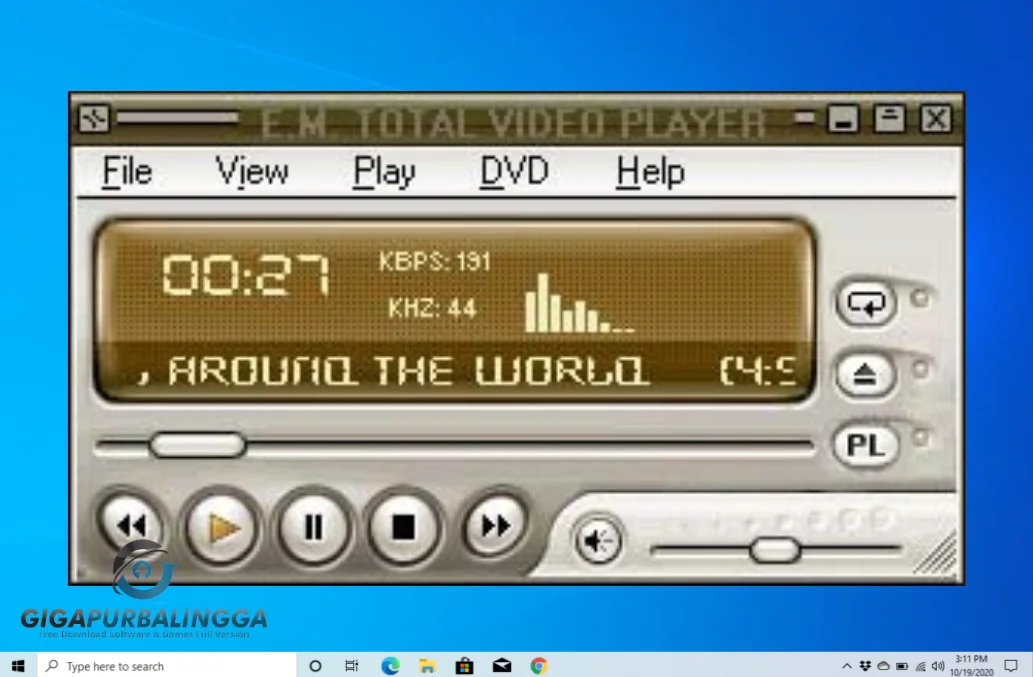
Task: Click the taskbar search box
Action: [167, 666]
